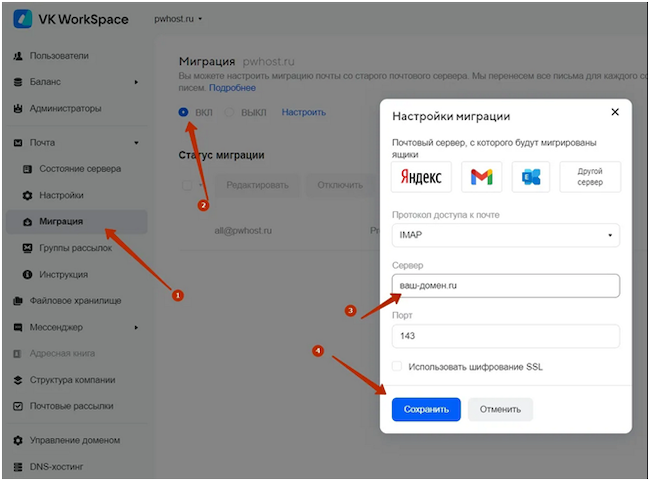
Task: Click the Сохранить button
Action: pyautogui.click(x=426, y=409)
